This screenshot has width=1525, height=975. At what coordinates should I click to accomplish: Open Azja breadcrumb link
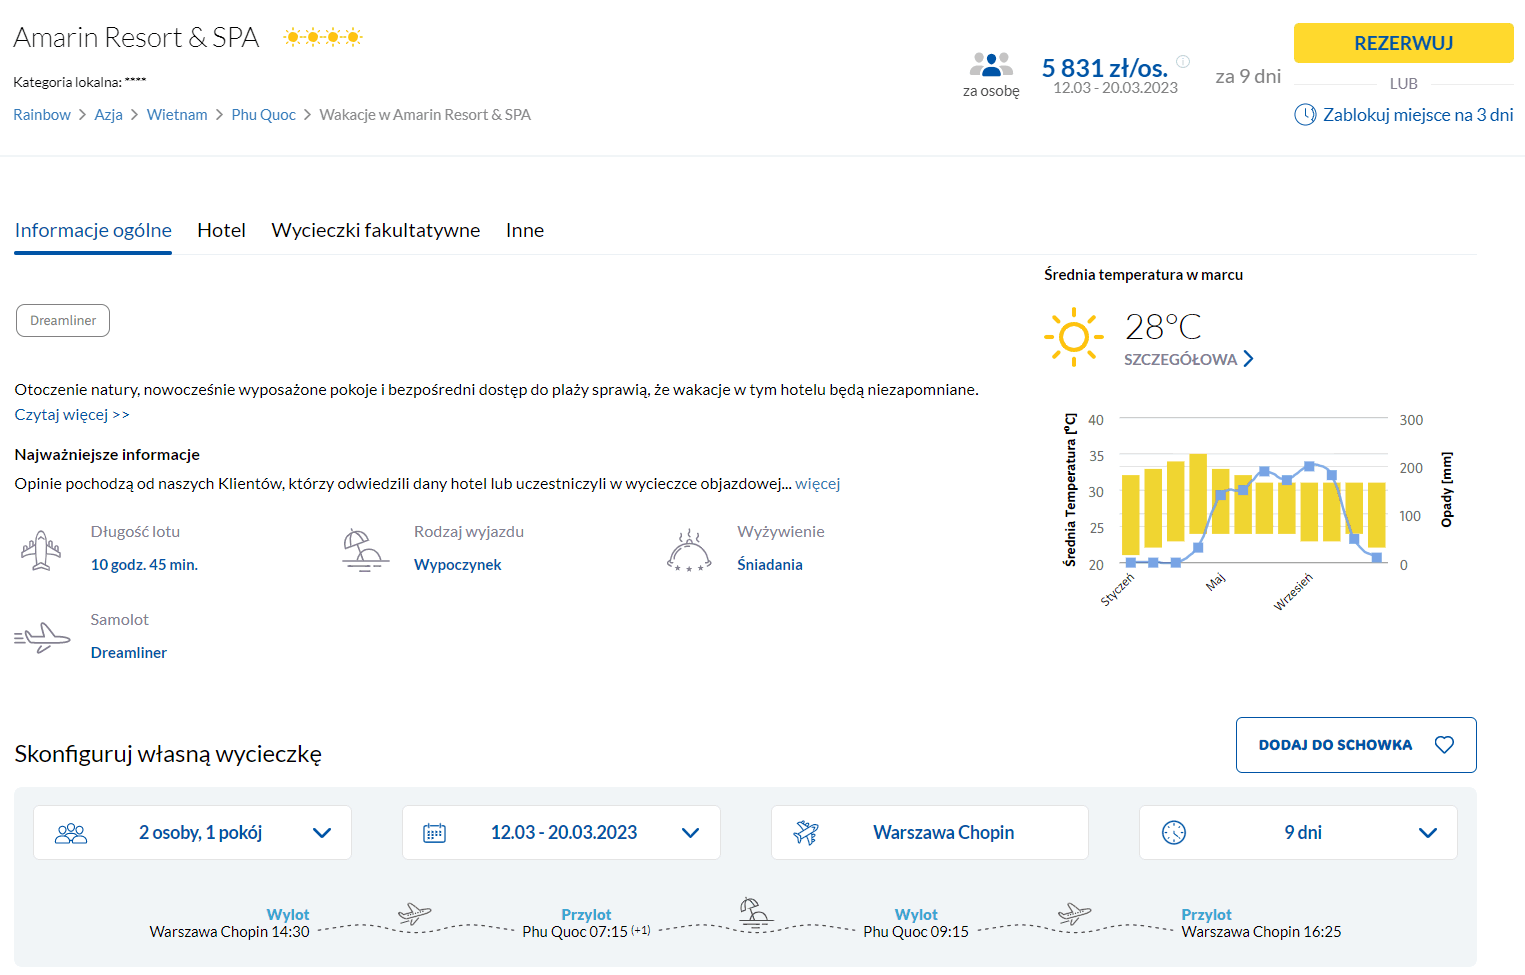[x=108, y=115]
